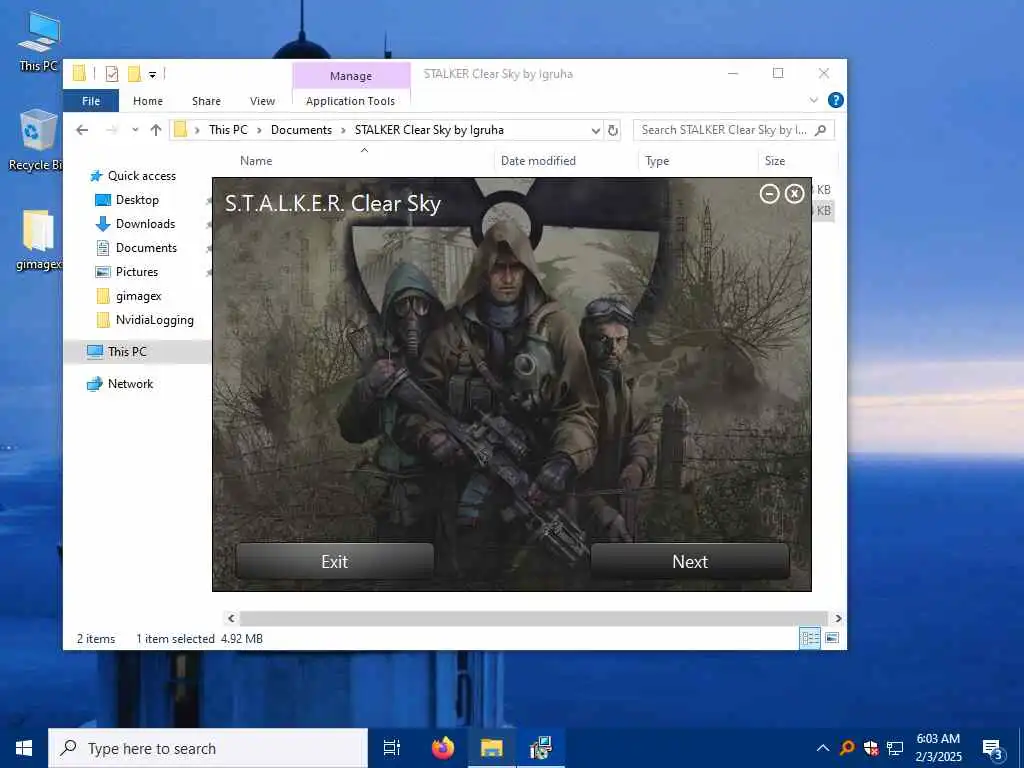Open the Windows Start menu

click(24, 748)
